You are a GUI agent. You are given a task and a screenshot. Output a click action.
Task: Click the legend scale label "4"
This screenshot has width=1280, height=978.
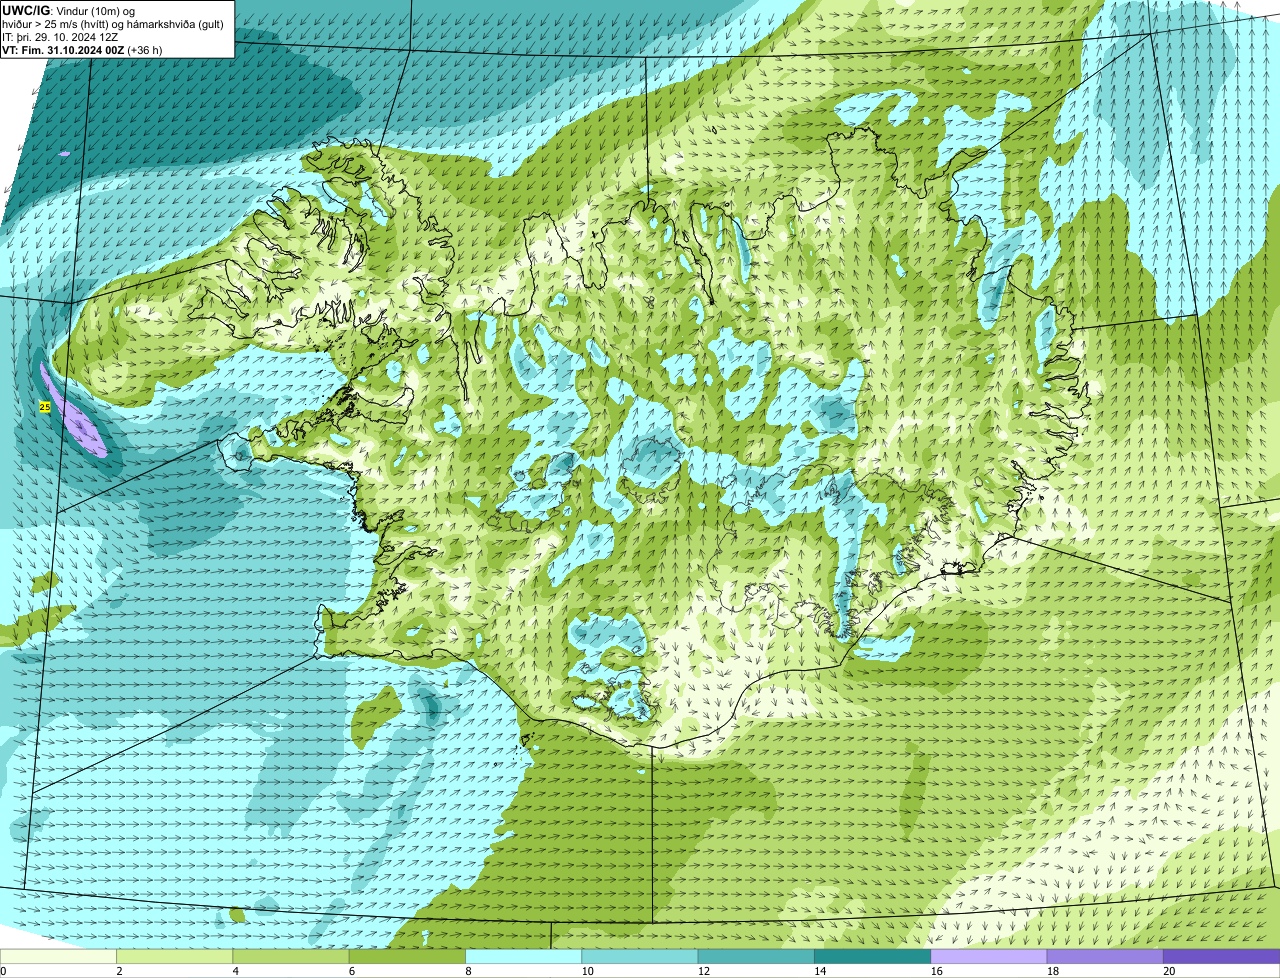click(235, 971)
